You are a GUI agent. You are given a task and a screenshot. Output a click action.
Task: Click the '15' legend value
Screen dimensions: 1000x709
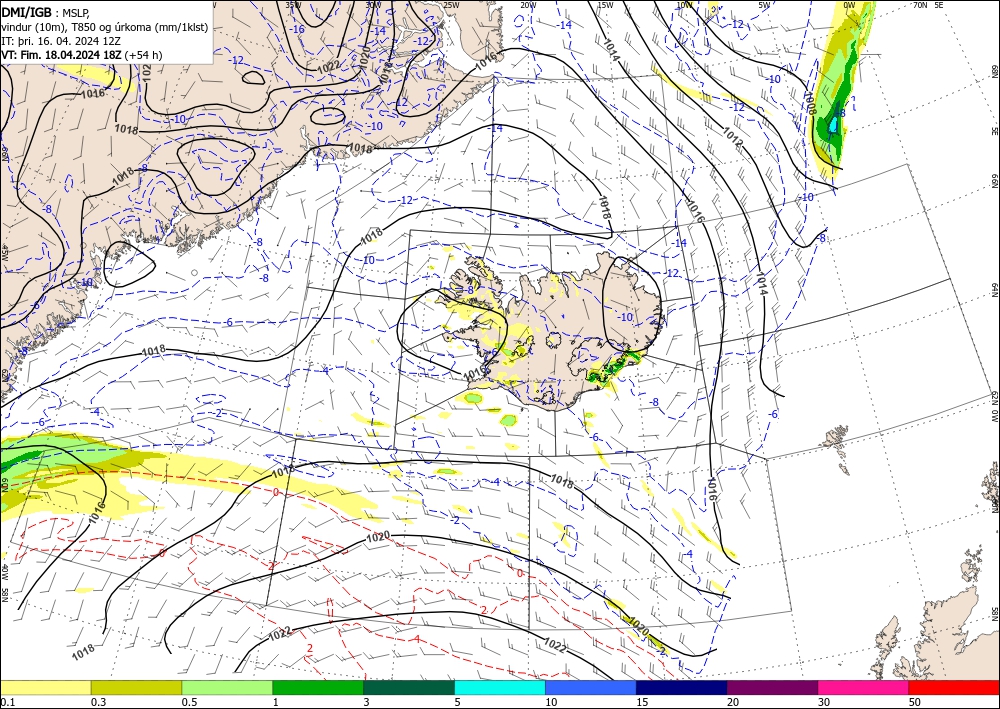pos(642,702)
